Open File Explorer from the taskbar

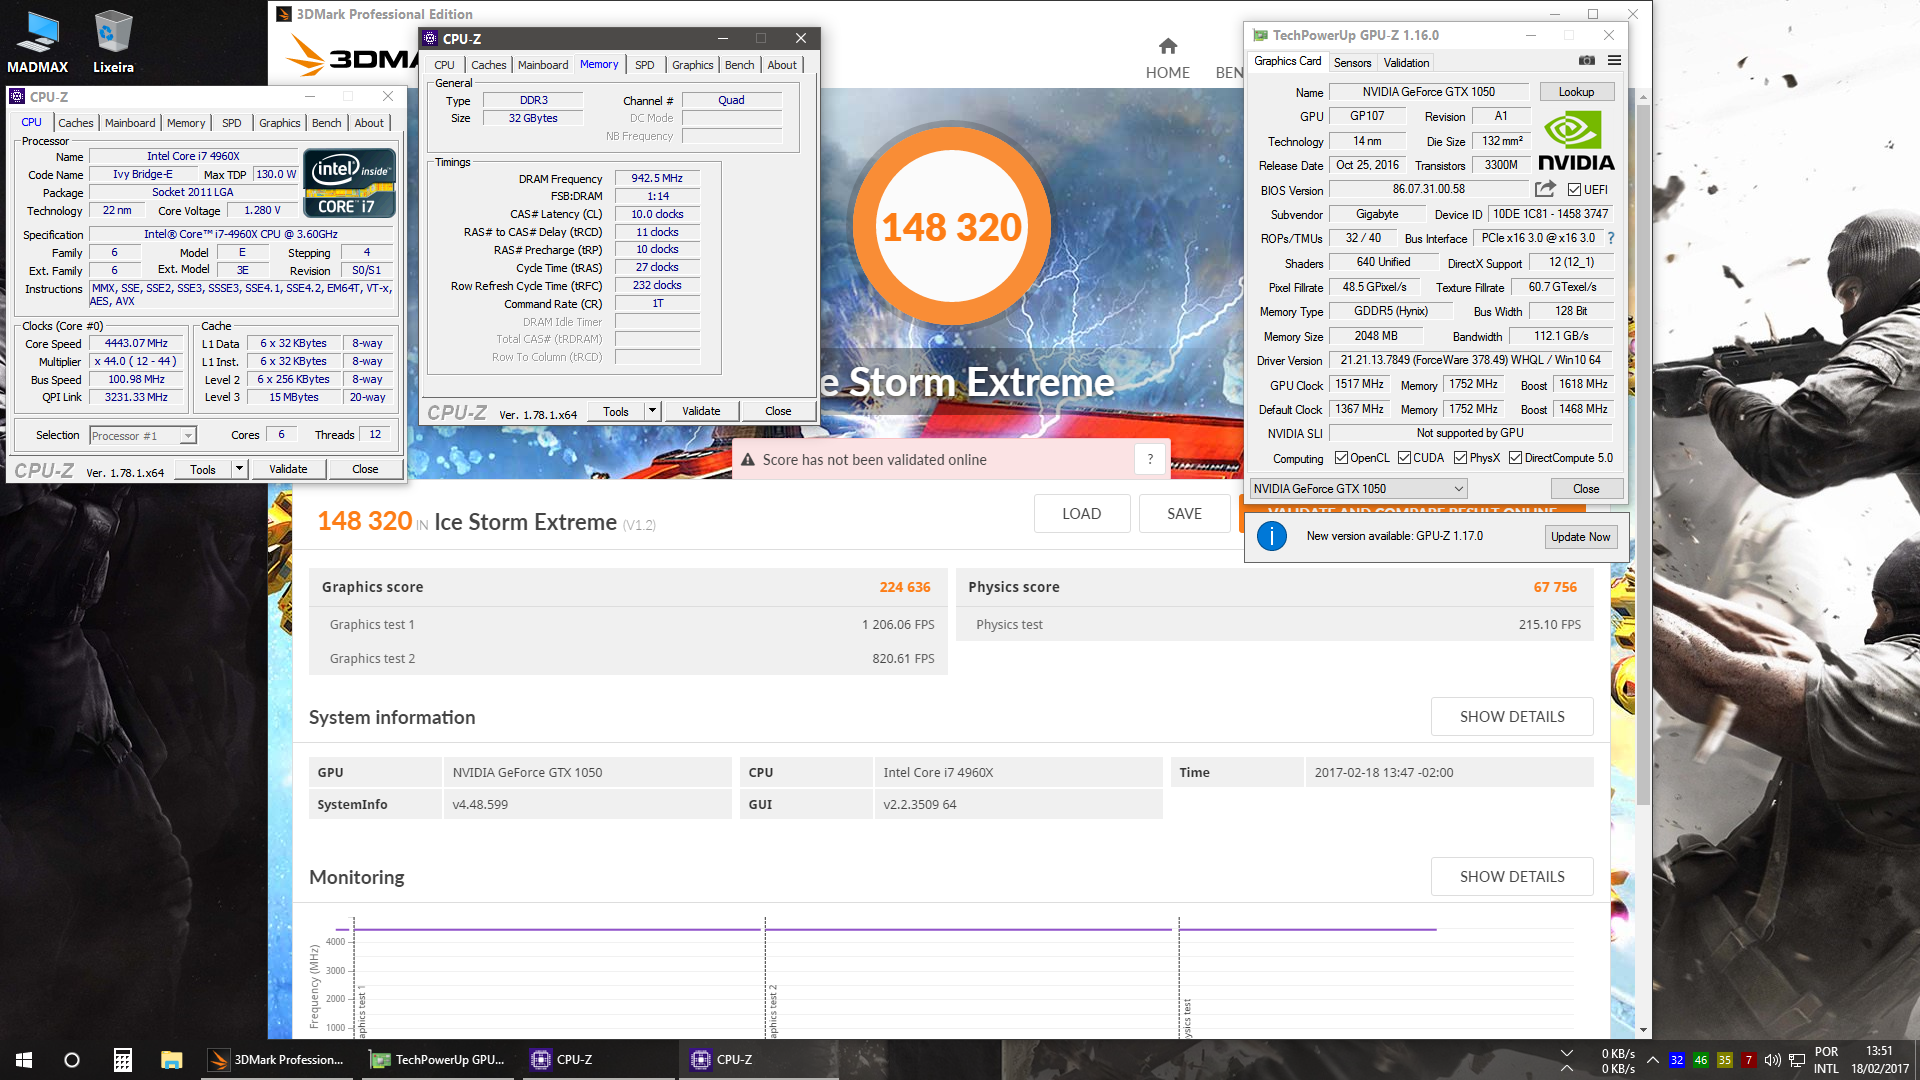(172, 1060)
